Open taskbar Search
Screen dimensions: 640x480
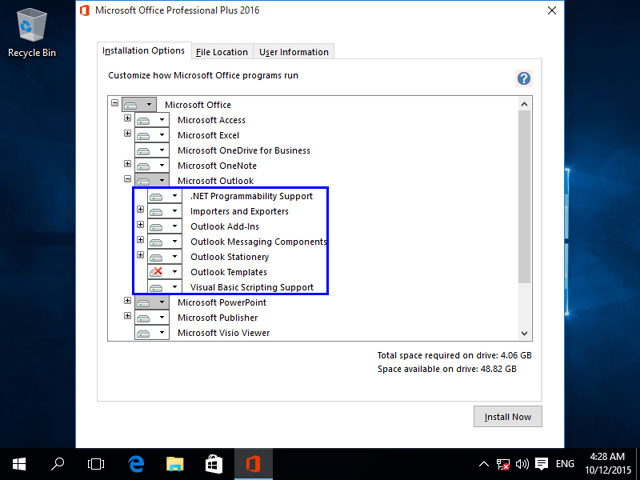coord(57,464)
